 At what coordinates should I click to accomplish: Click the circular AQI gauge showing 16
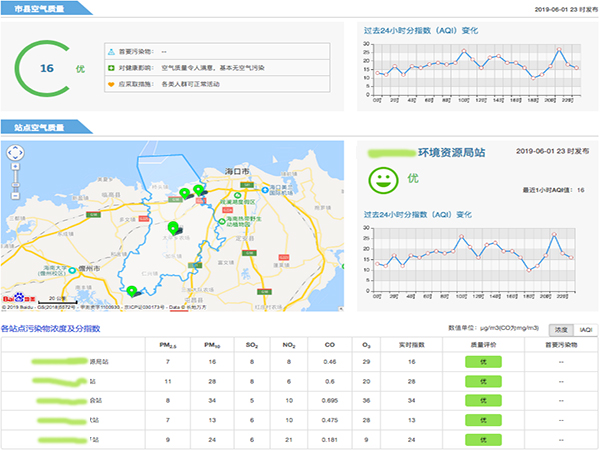coord(46,68)
